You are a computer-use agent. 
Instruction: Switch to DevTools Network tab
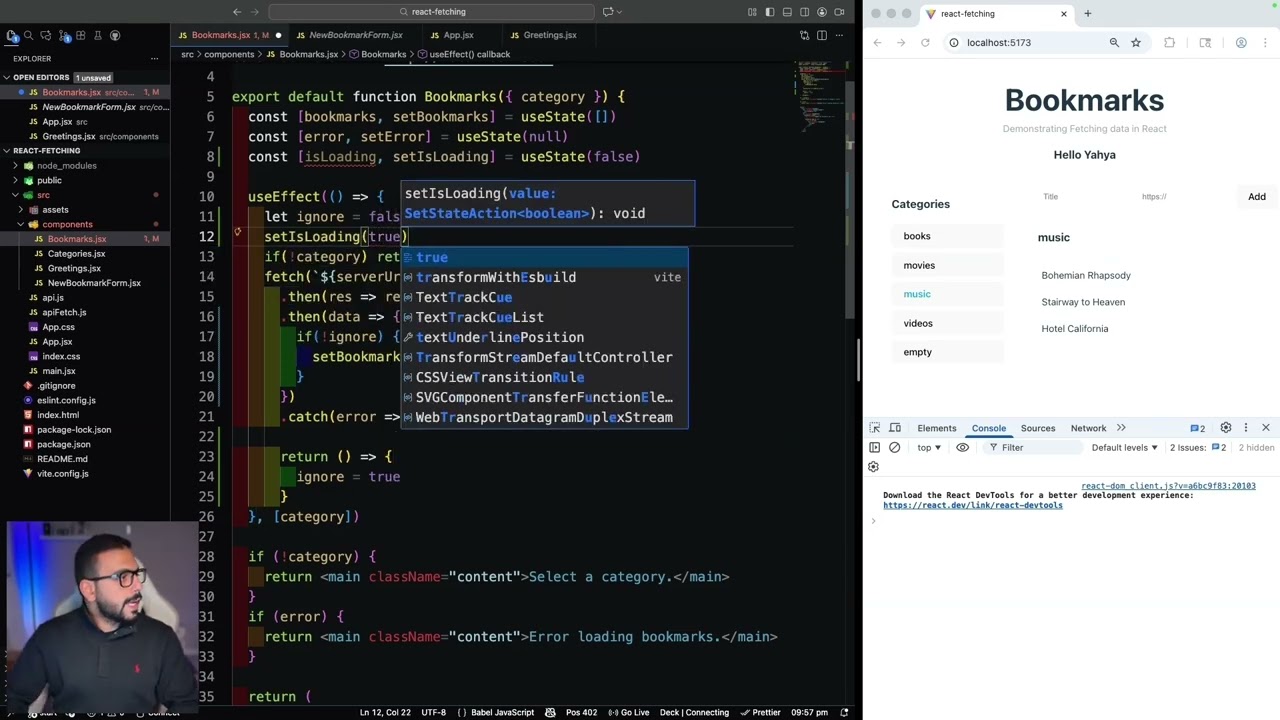click(x=1088, y=428)
